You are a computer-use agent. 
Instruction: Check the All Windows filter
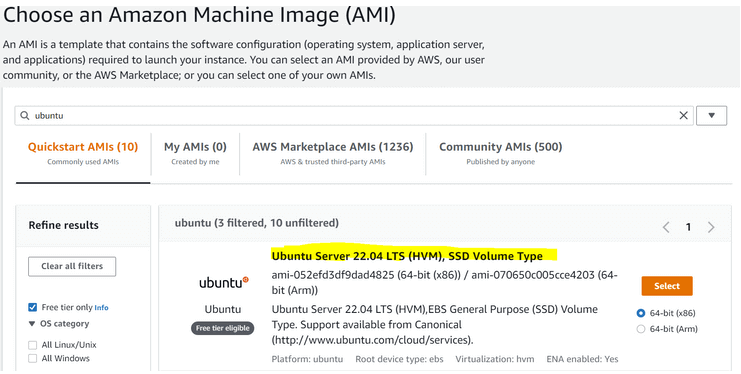33,358
